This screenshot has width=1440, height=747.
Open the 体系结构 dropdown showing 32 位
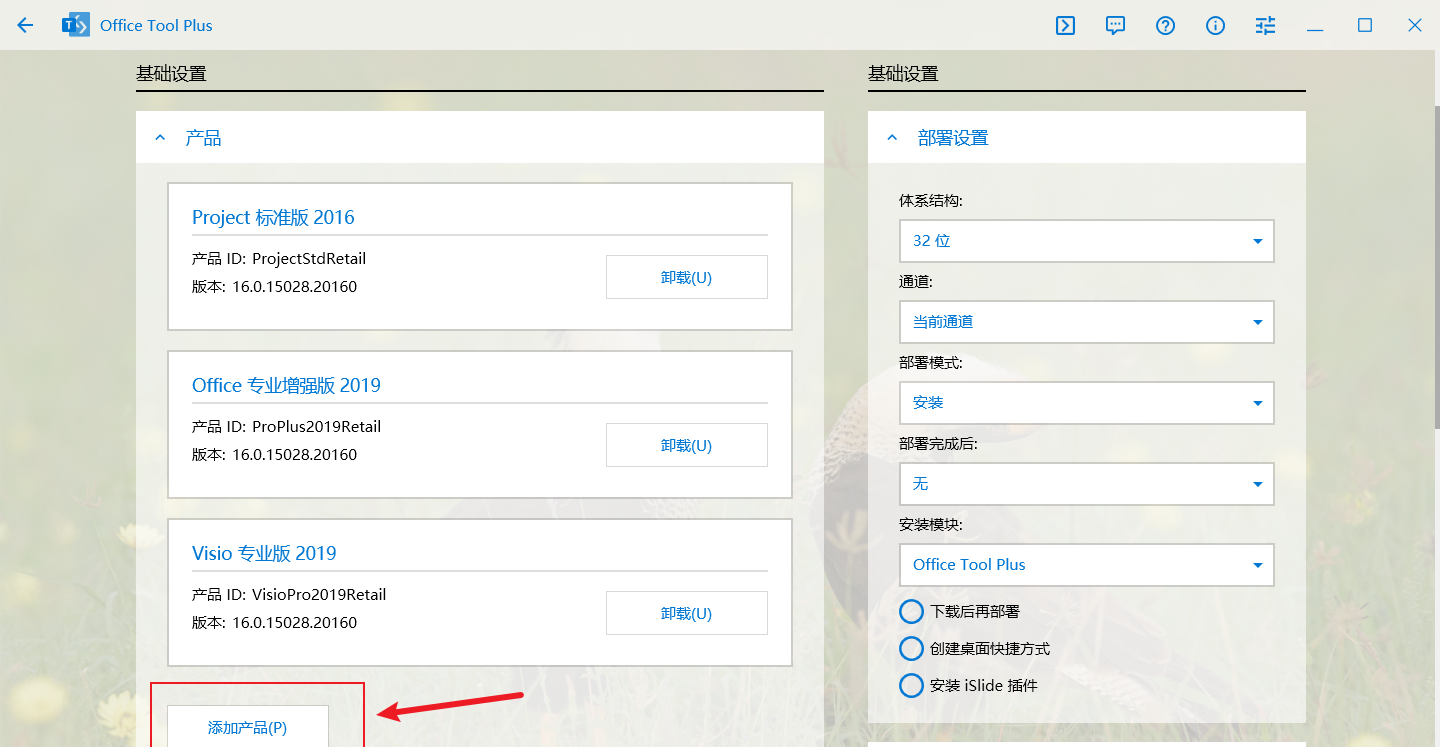[x=1086, y=241]
